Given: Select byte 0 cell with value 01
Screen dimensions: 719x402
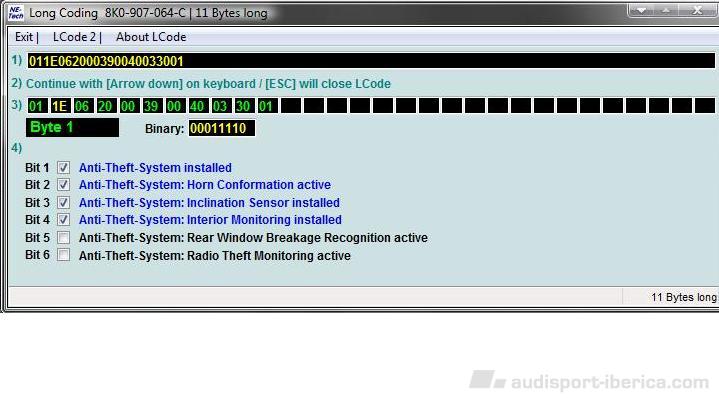Looking at the screenshot, I should coord(37,106).
